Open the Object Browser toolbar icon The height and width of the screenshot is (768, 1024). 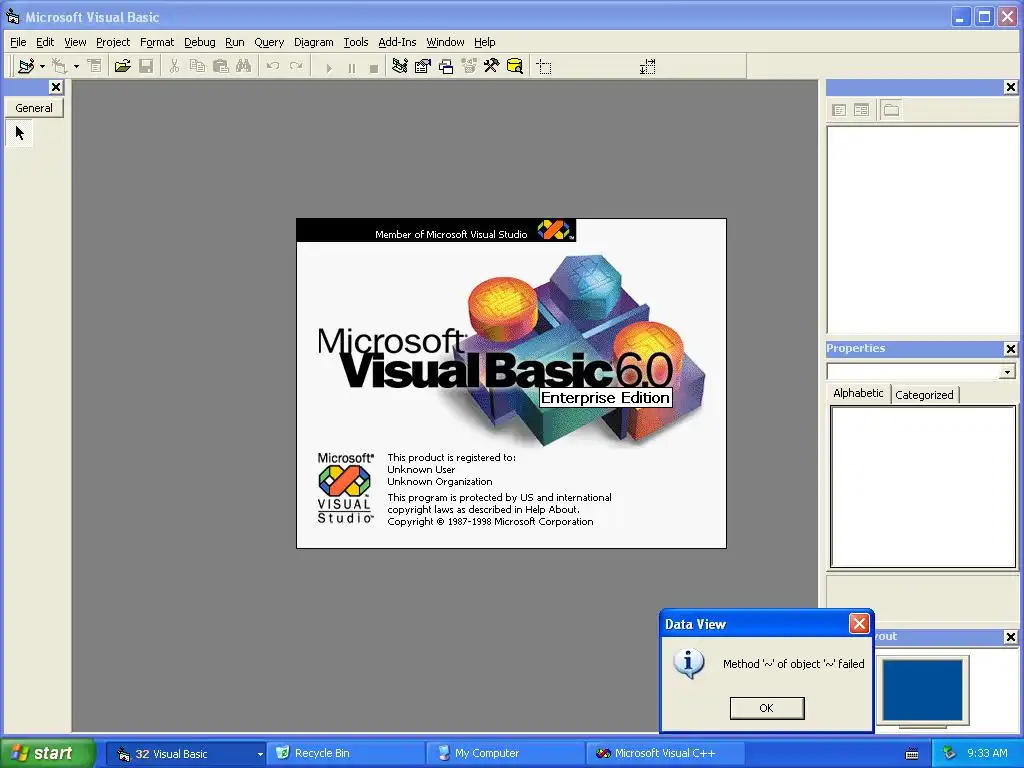click(468, 66)
